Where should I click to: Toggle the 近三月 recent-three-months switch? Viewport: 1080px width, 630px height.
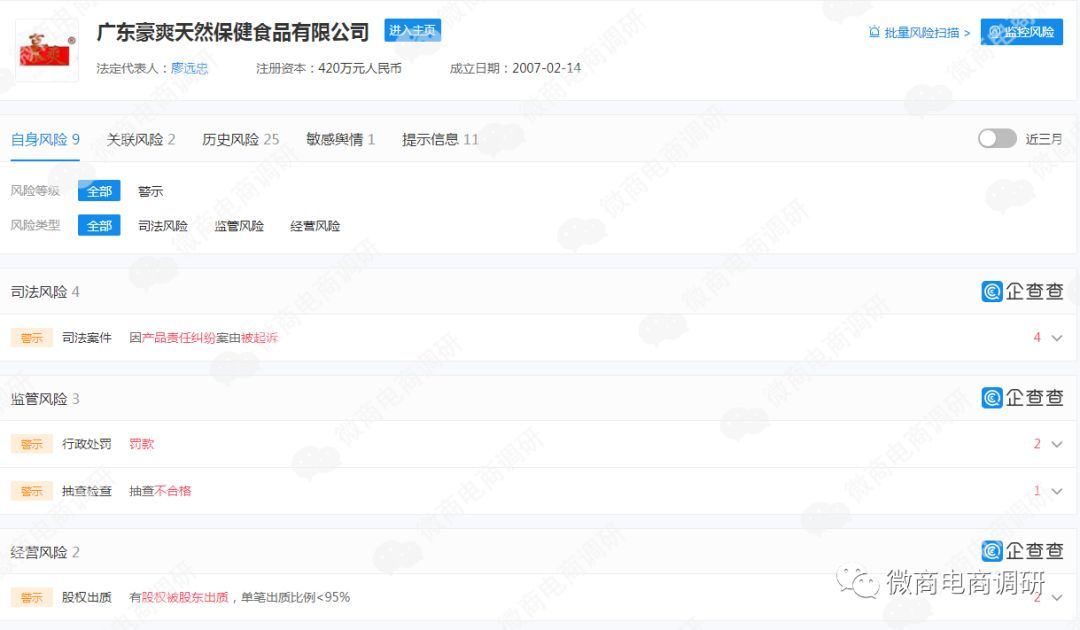coord(997,139)
